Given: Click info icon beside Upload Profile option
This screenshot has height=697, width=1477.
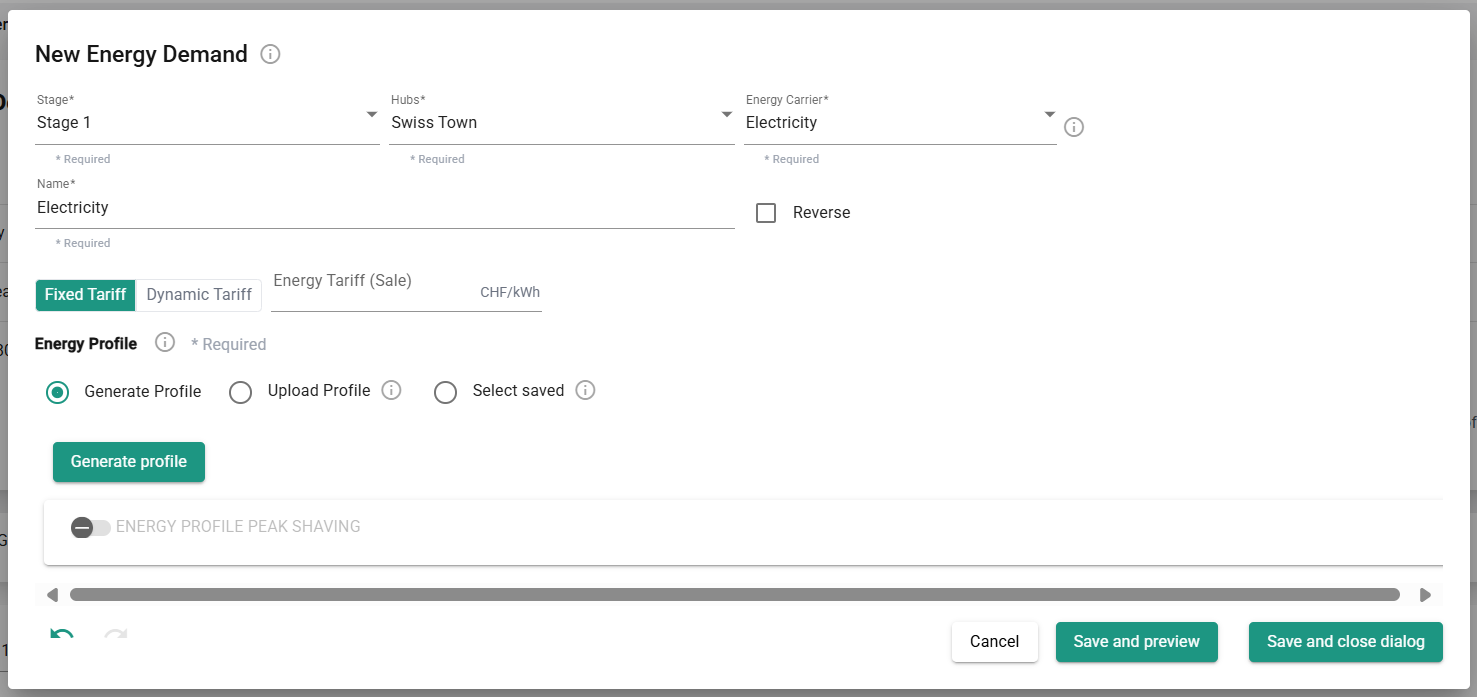Looking at the screenshot, I should (x=392, y=390).
